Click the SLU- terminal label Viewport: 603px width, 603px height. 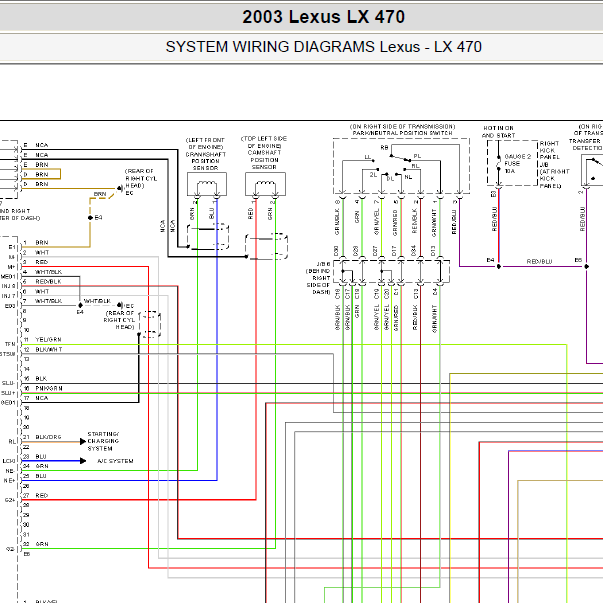[x=8, y=383]
